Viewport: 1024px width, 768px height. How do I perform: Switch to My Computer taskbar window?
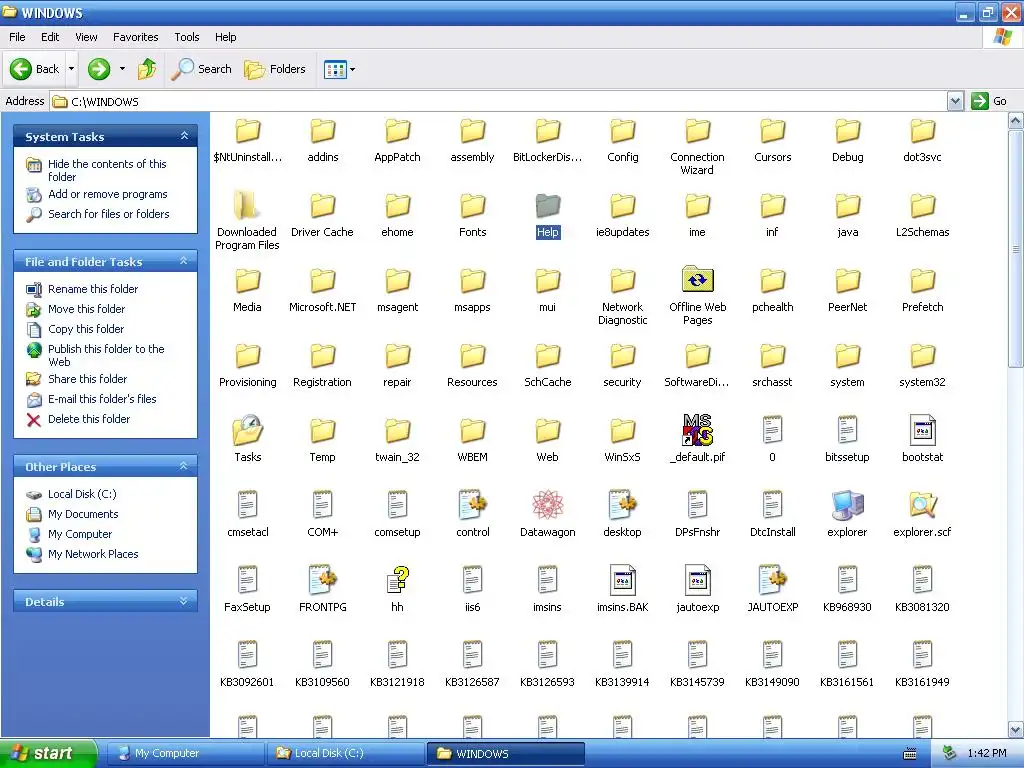coord(185,753)
